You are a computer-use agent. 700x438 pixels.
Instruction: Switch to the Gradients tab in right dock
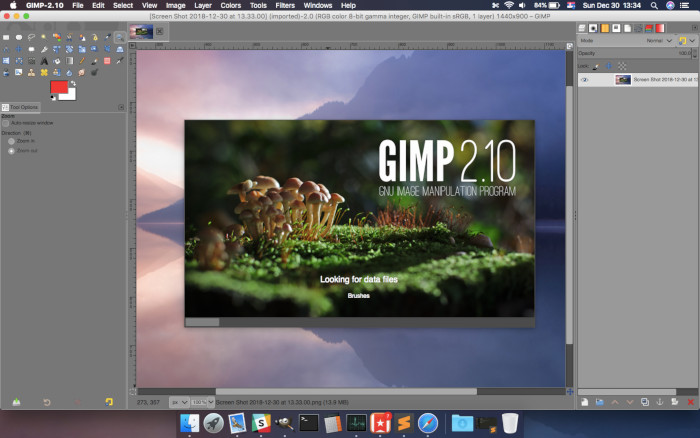(x=660, y=28)
